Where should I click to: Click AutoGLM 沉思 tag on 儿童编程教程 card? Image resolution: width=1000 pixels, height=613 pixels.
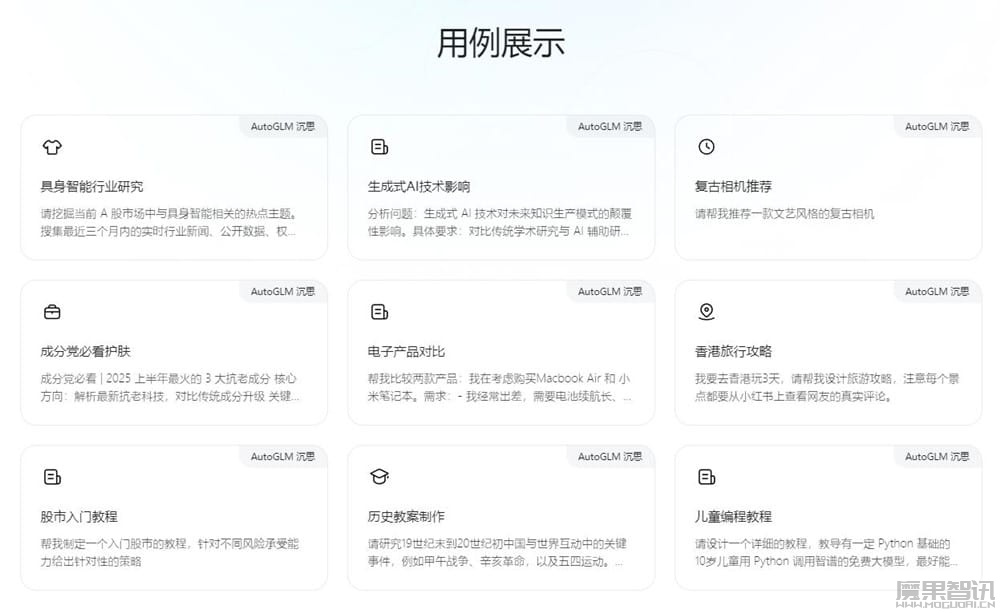(937, 457)
